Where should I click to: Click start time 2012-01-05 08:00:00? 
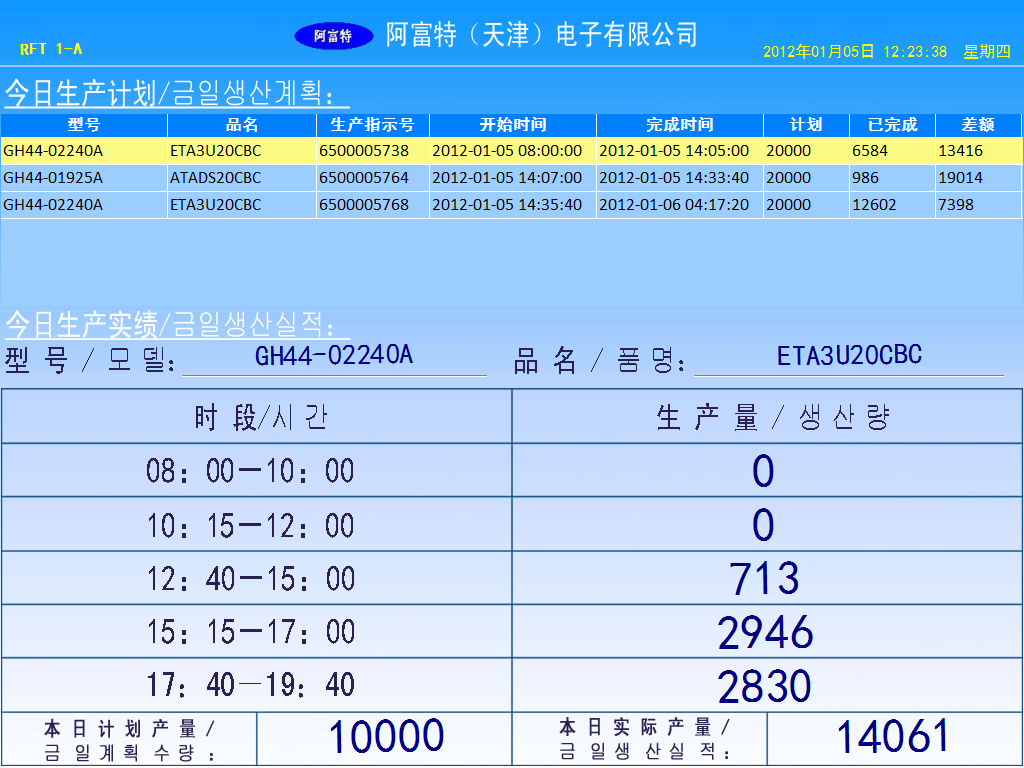(513, 151)
